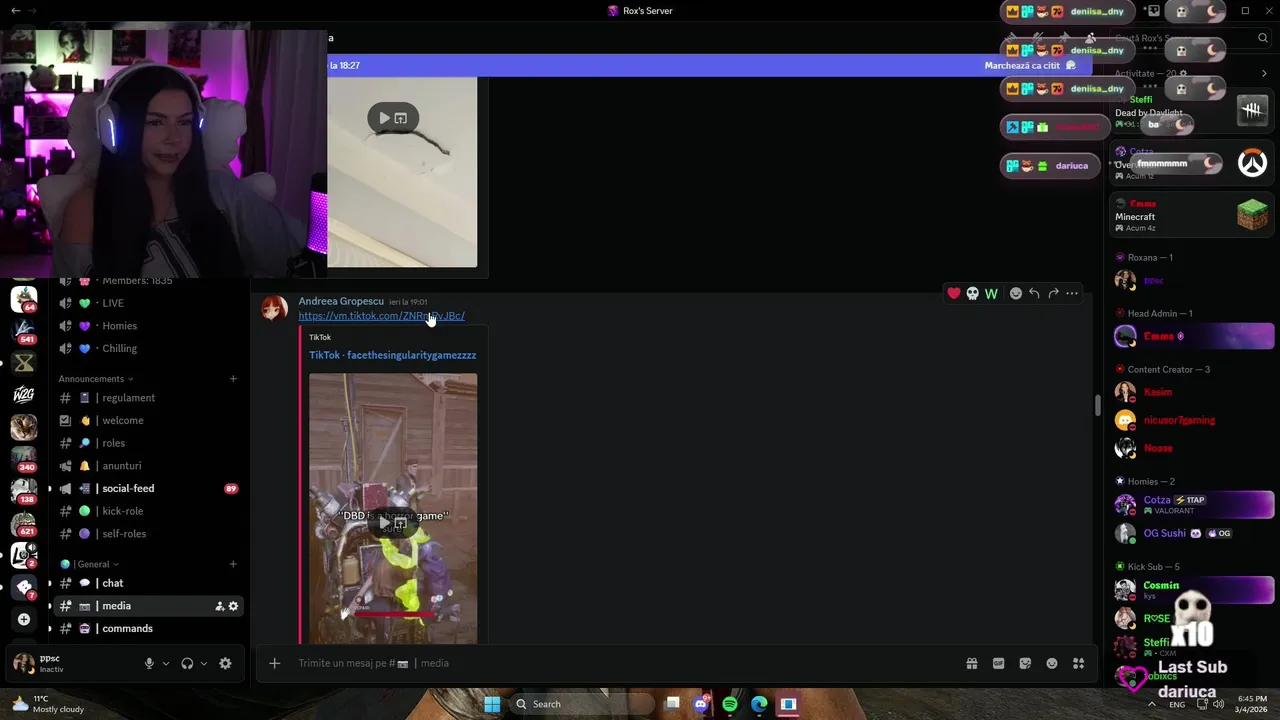The width and height of the screenshot is (1280, 720).
Task: Open microphone input options arrow
Action: 166,663
